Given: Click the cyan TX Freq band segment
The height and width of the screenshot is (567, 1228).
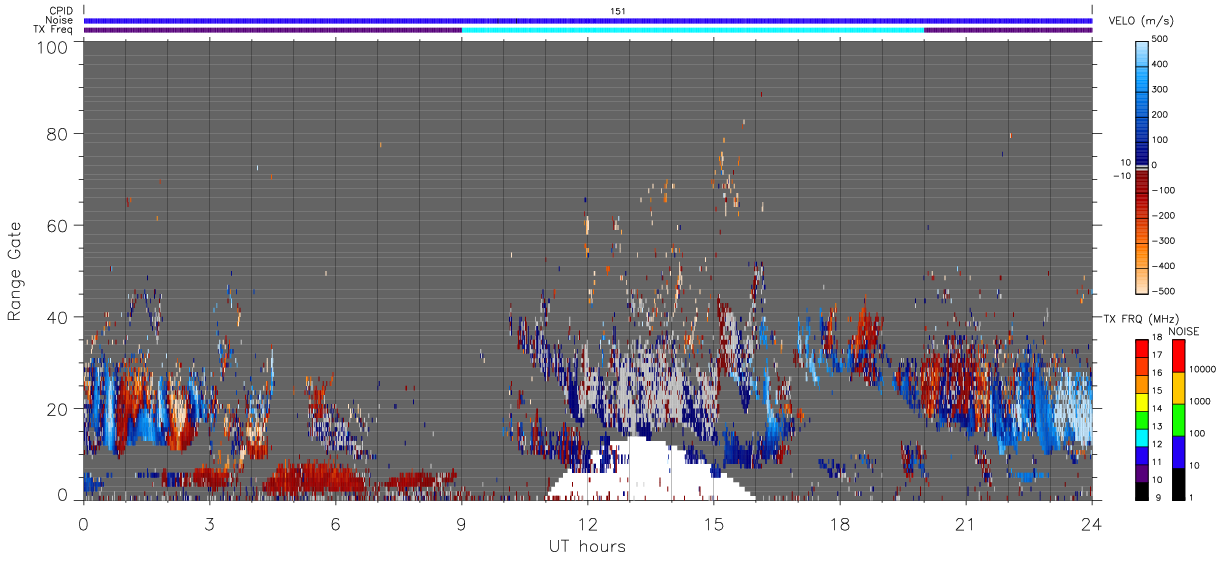Looking at the screenshot, I should (693, 30).
